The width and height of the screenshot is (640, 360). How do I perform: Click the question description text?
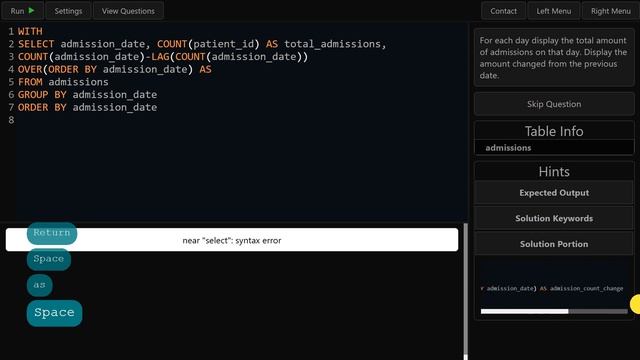click(553, 58)
